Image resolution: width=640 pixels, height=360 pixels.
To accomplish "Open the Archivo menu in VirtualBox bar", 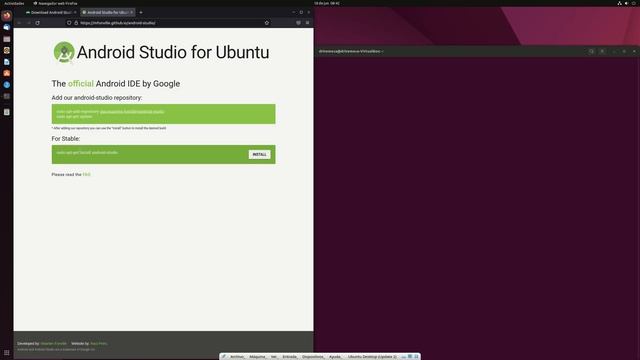I will point(237,357).
